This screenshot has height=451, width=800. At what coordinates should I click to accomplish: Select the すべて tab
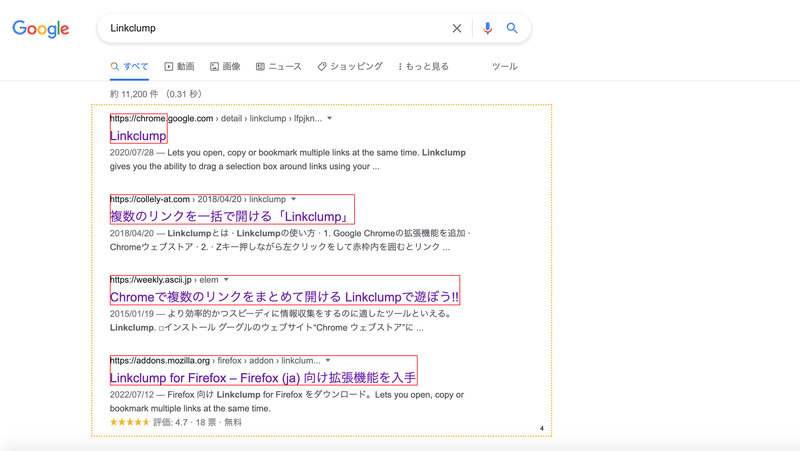pyautogui.click(x=129, y=66)
